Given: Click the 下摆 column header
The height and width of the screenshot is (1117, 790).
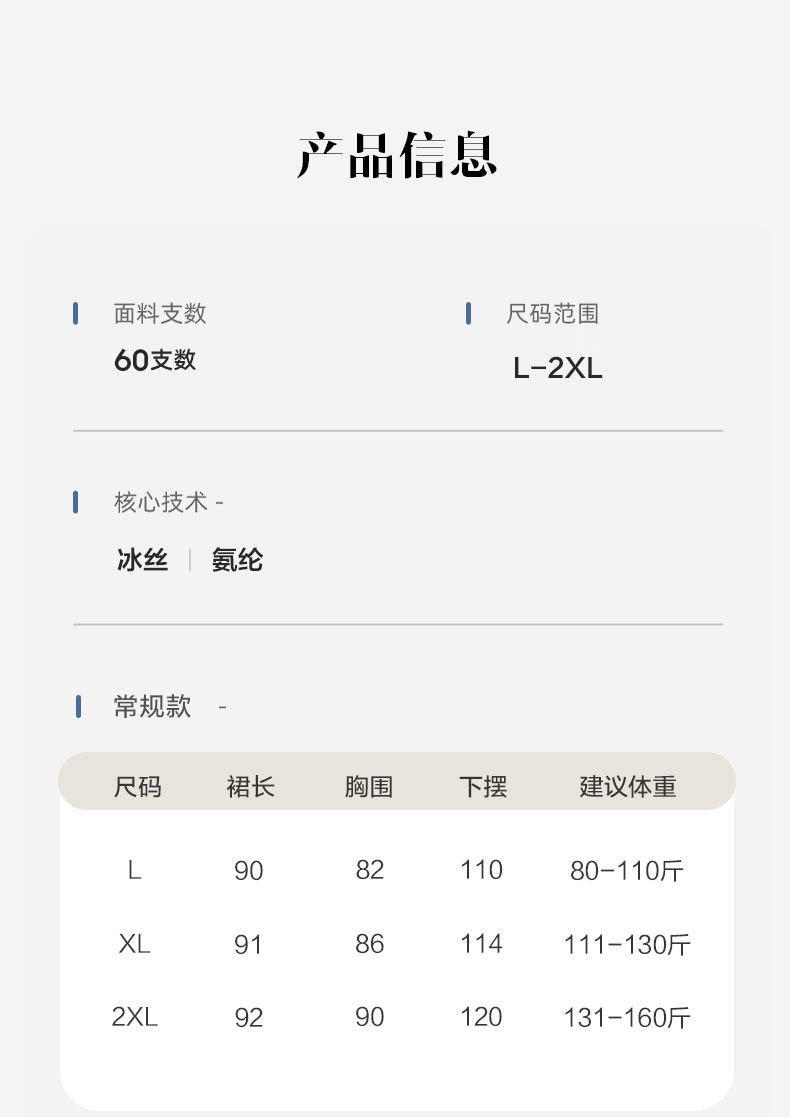Looking at the screenshot, I should tap(483, 787).
